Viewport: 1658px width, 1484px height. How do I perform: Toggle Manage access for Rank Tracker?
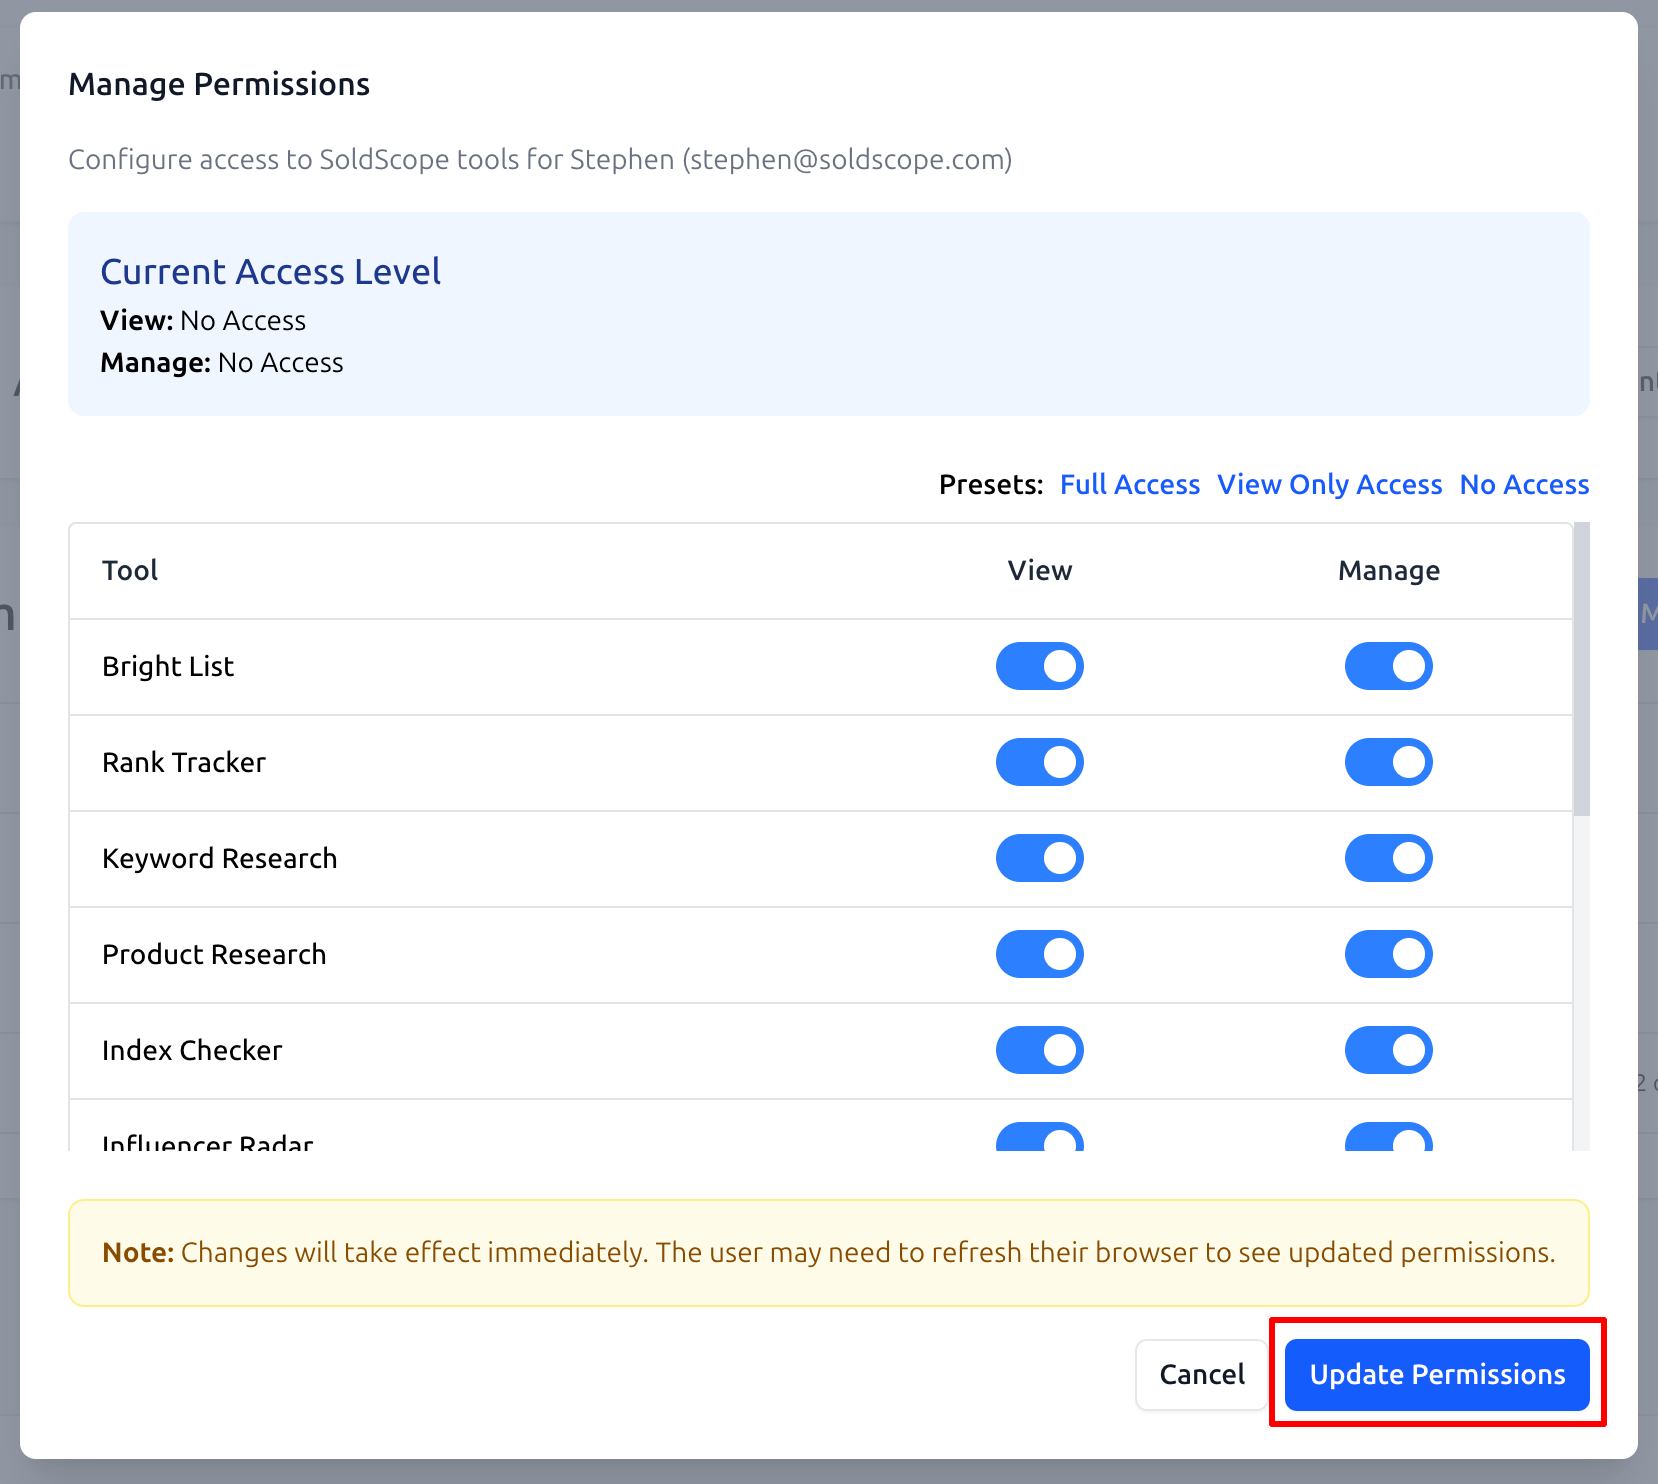point(1388,762)
